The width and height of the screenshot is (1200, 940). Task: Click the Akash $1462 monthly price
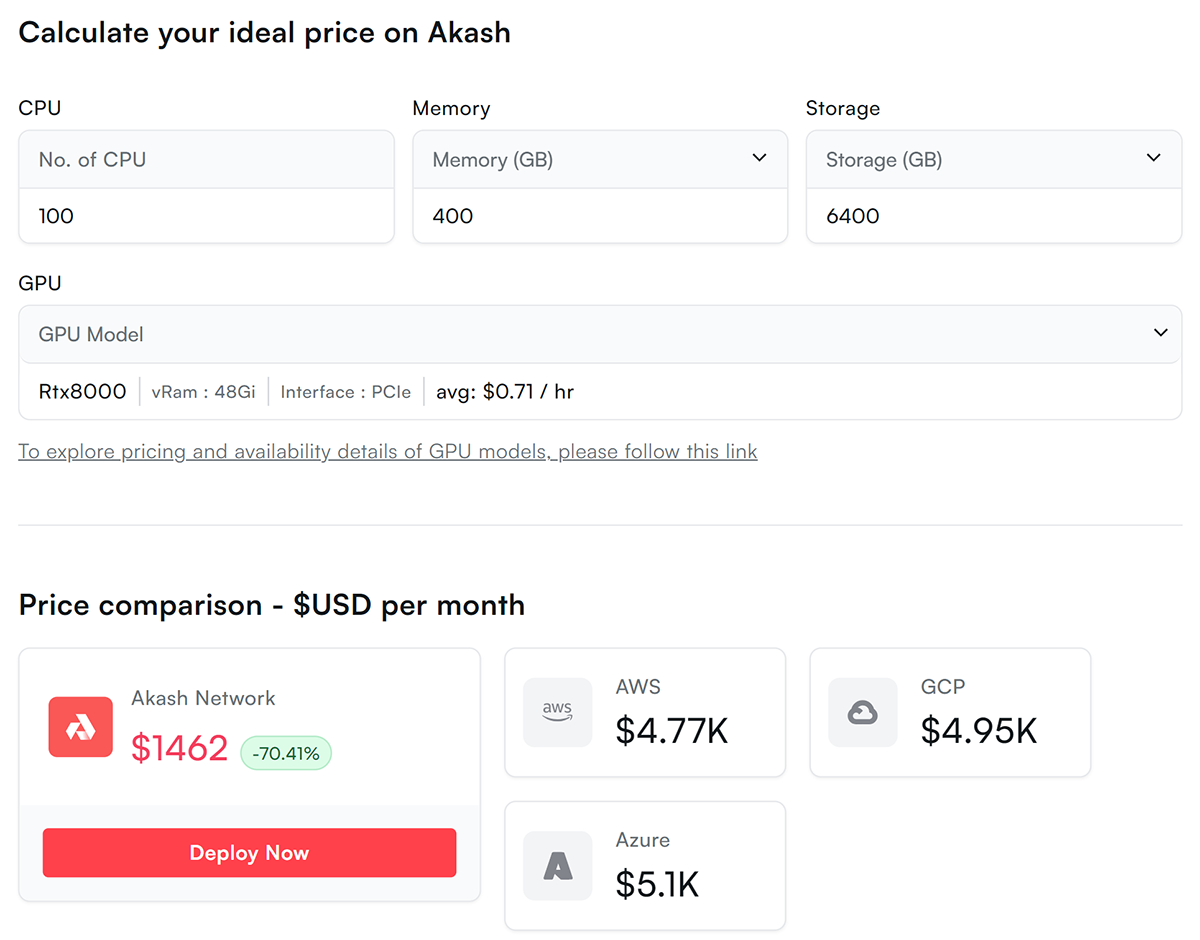tap(180, 748)
